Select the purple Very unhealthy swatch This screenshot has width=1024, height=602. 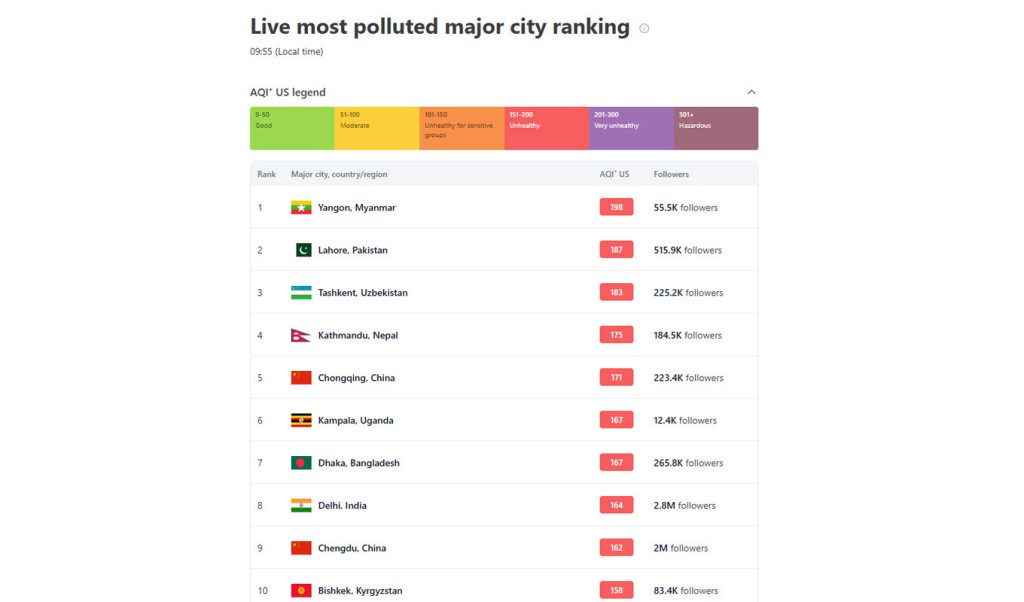[632, 129]
